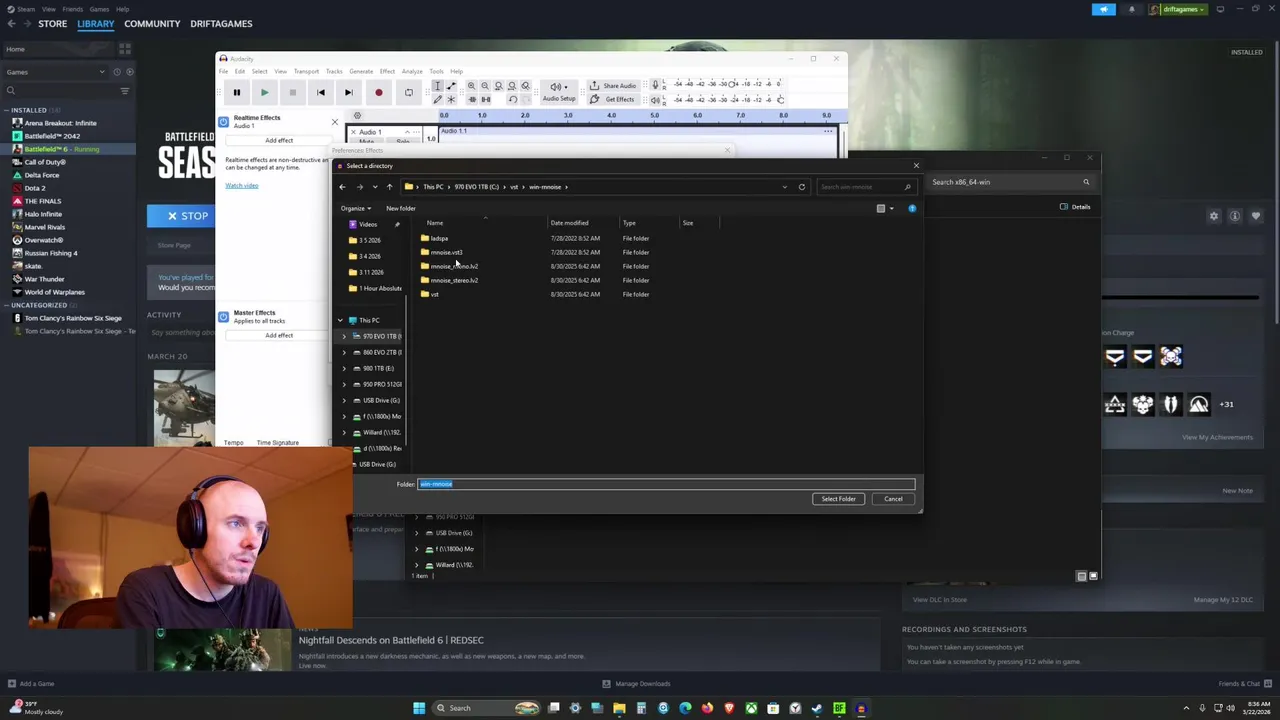This screenshot has height=720, width=1280.
Task: Click Silence audio selection icon
Action: [x=485, y=99]
